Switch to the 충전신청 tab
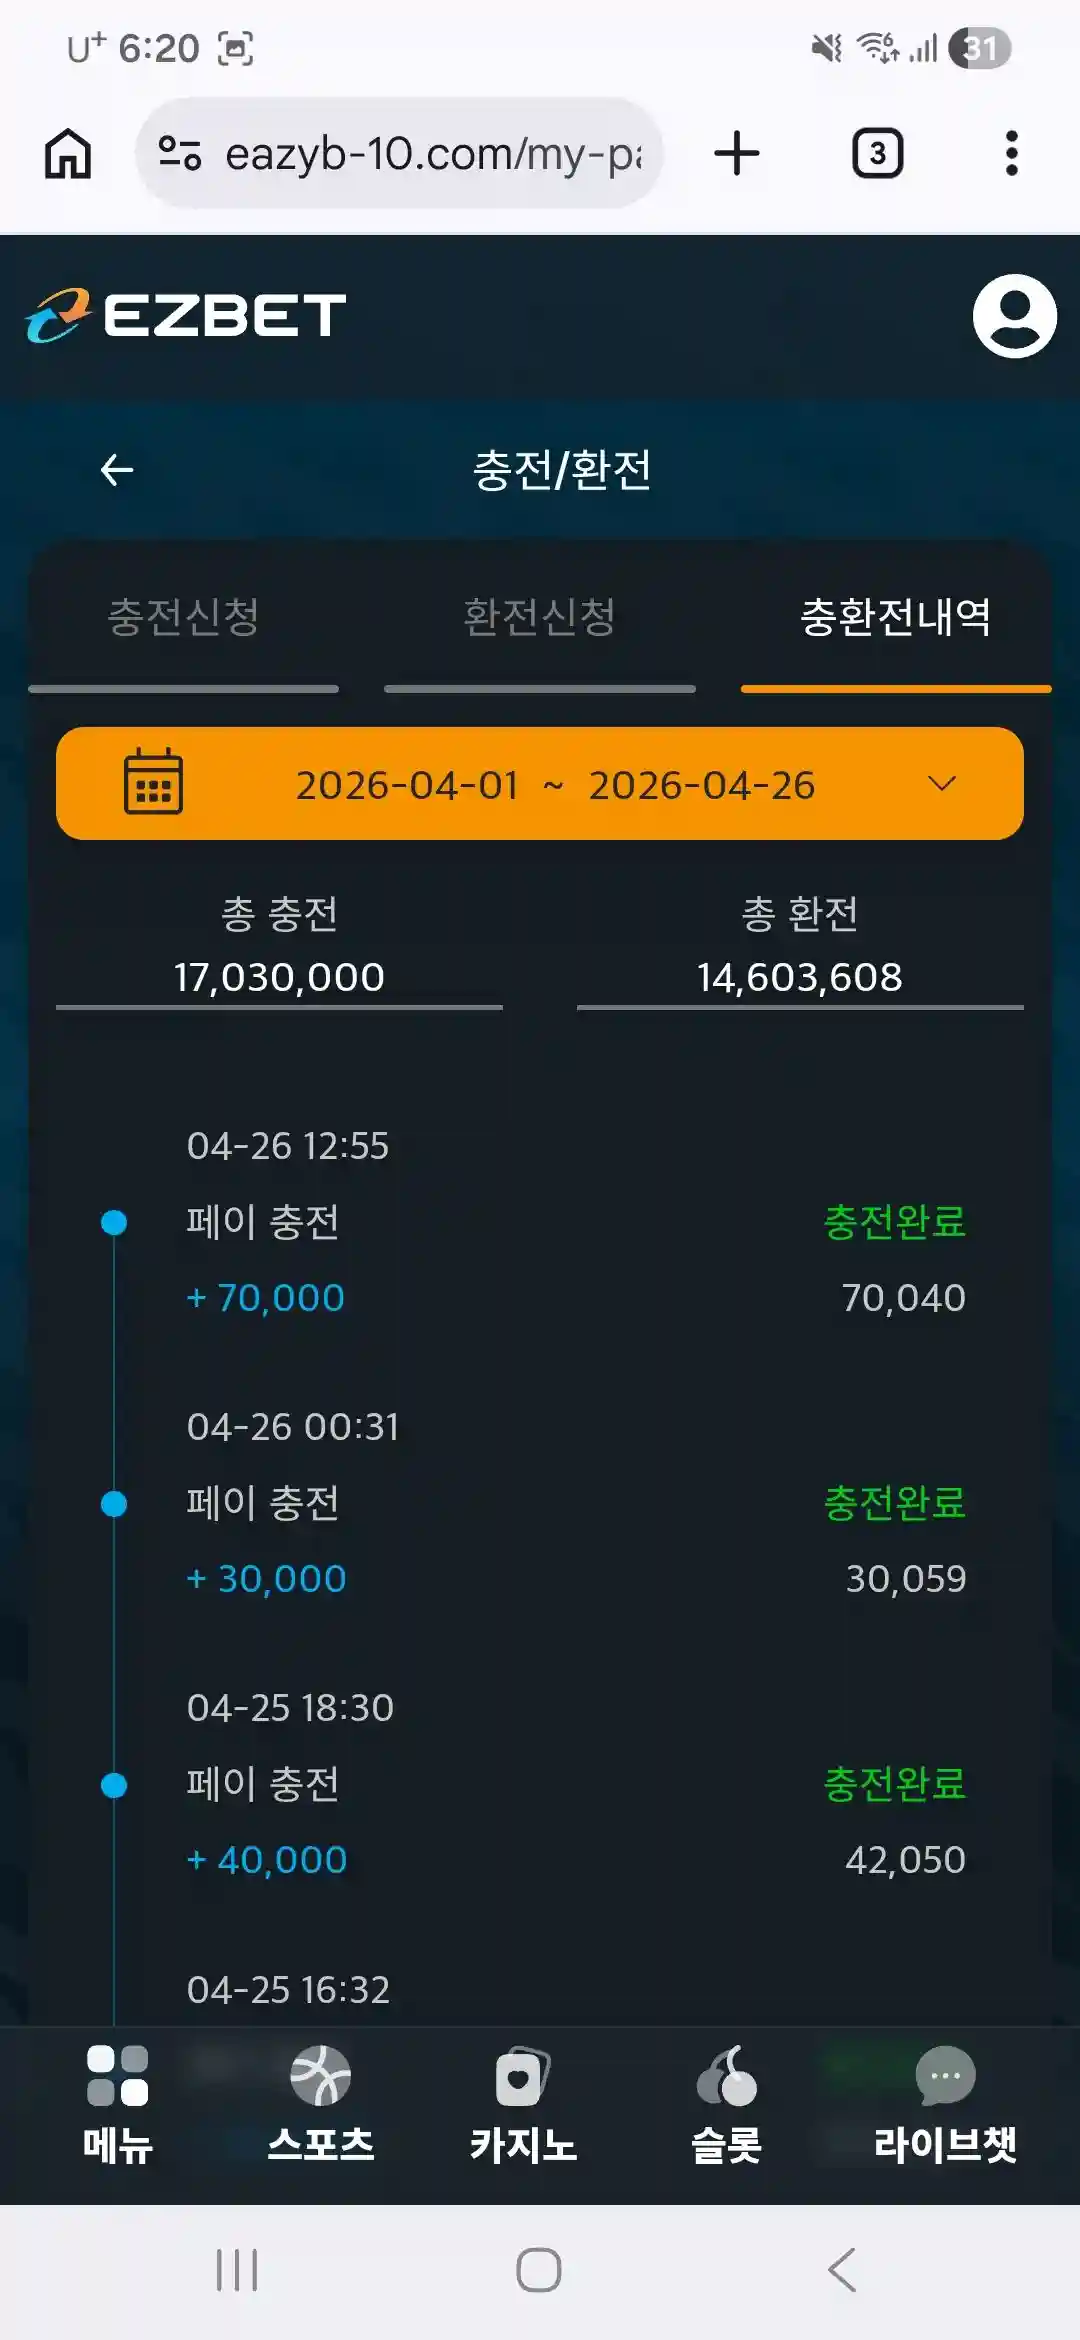 click(x=184, y=618)
